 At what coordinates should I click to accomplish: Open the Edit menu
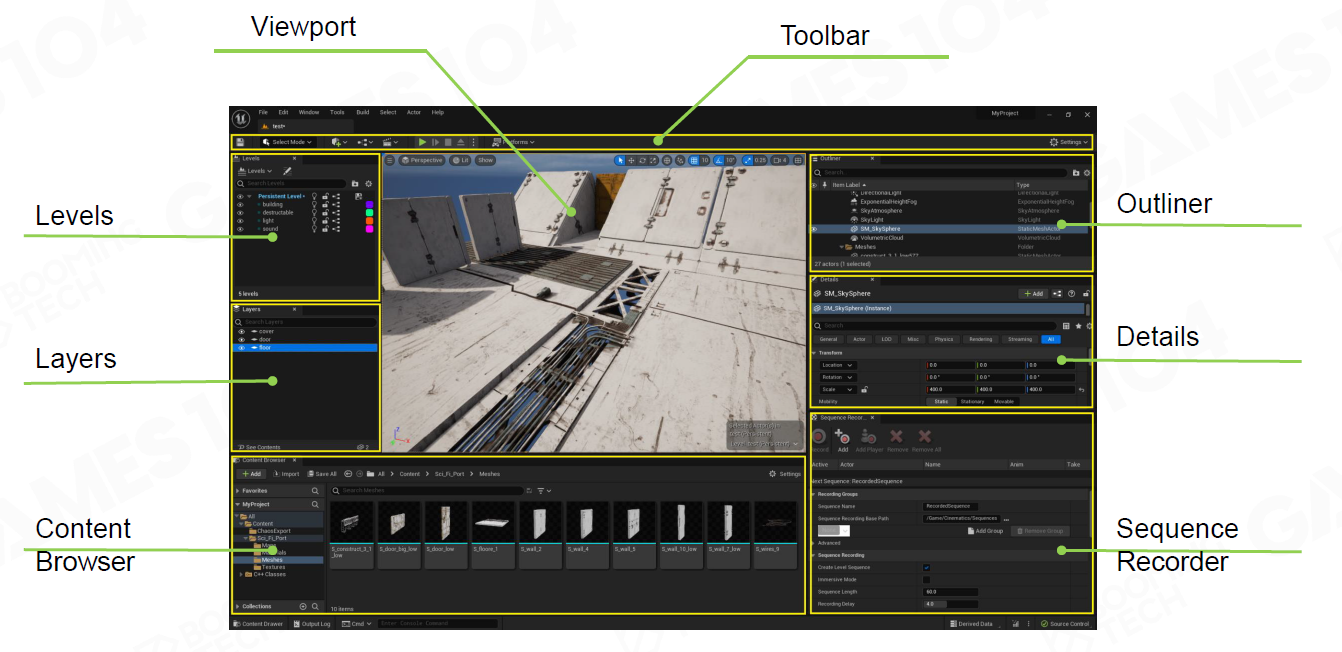point(283,112)
